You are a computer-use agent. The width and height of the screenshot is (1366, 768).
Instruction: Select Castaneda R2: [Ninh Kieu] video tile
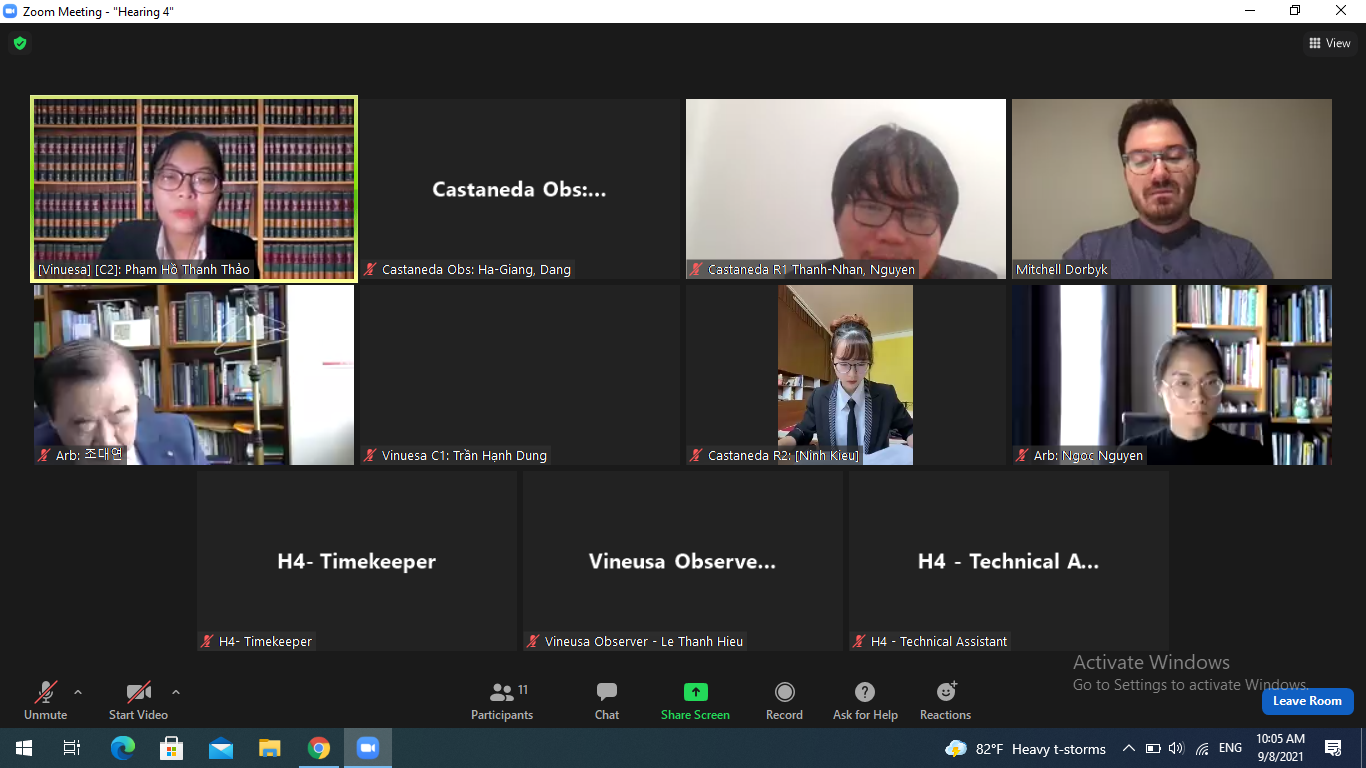[846, 375]
